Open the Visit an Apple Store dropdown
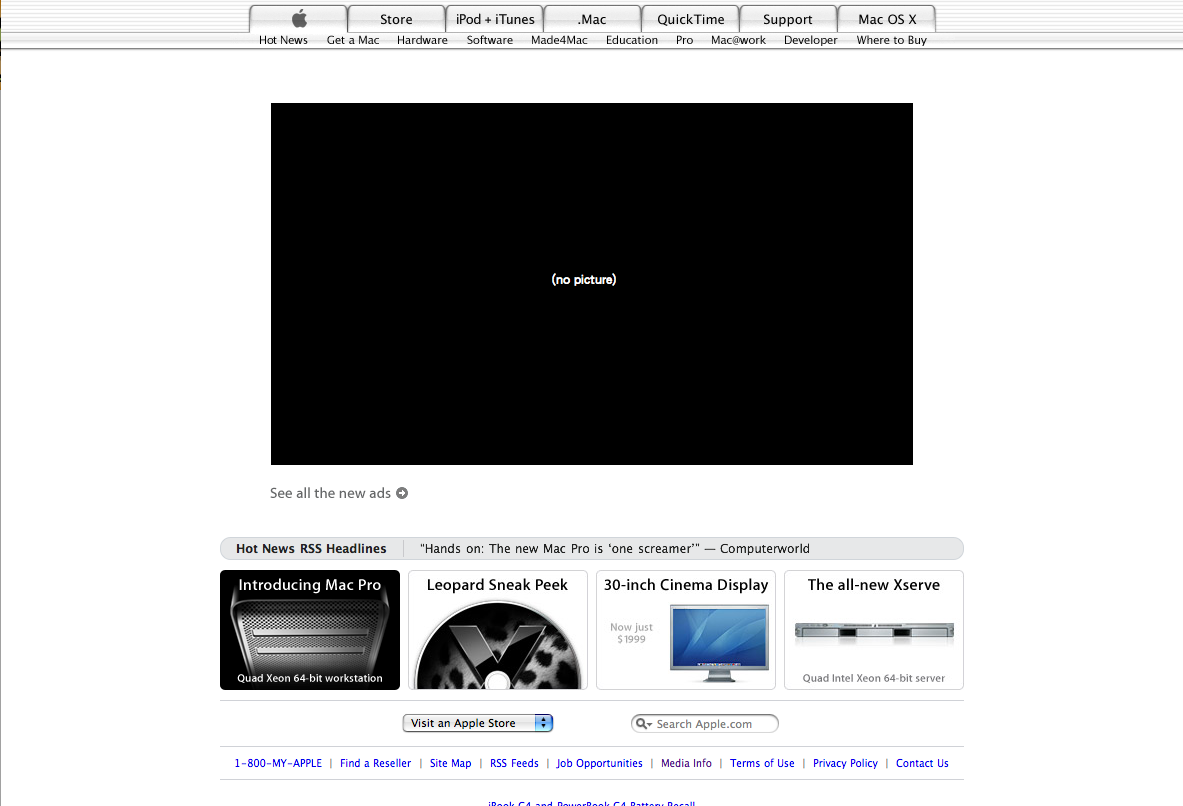Viewport: 1183px width, 806px height. (x=478, y=723)
